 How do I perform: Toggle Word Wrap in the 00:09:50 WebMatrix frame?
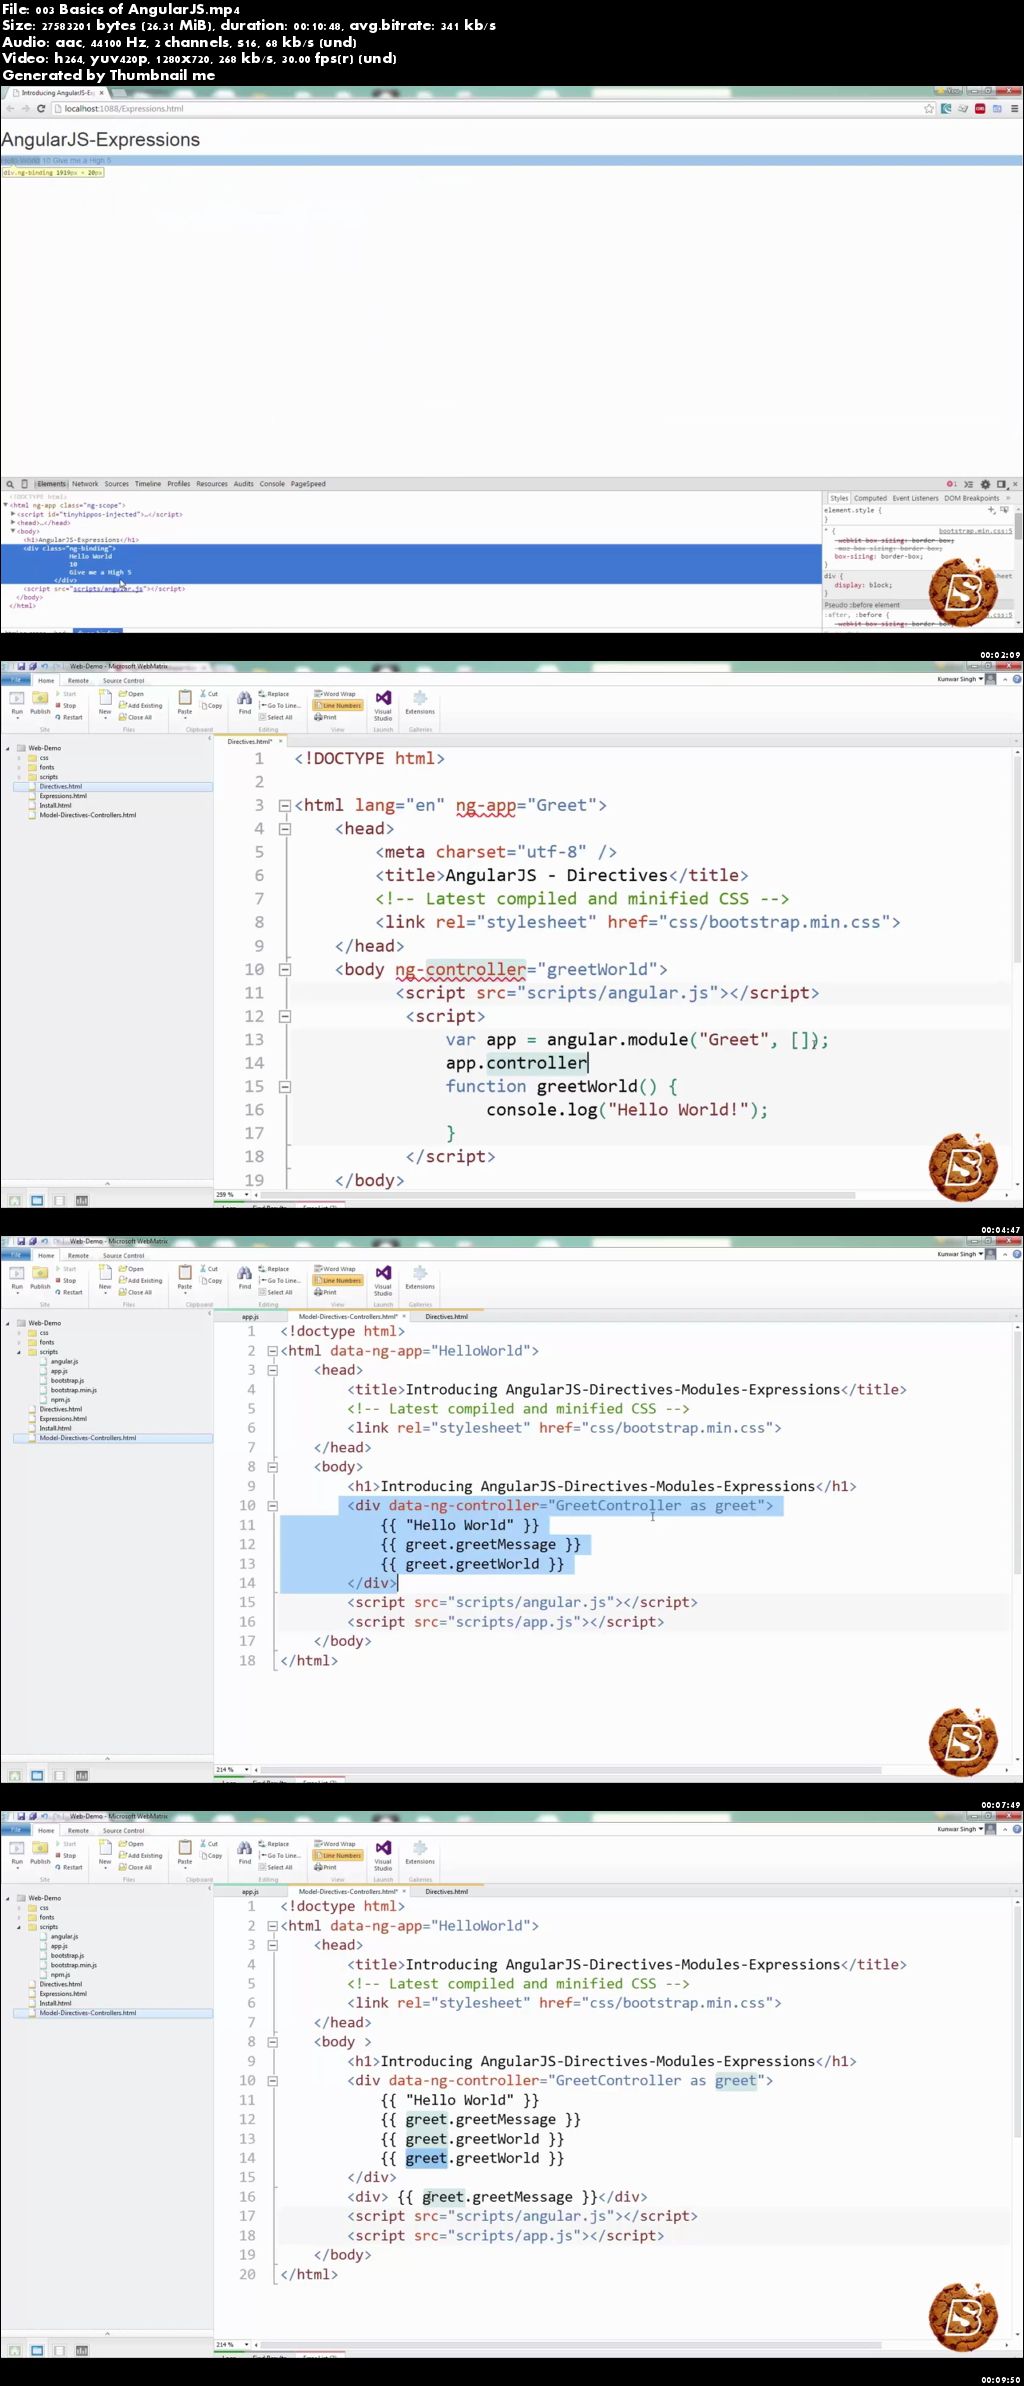click(x=335, y=1844)
